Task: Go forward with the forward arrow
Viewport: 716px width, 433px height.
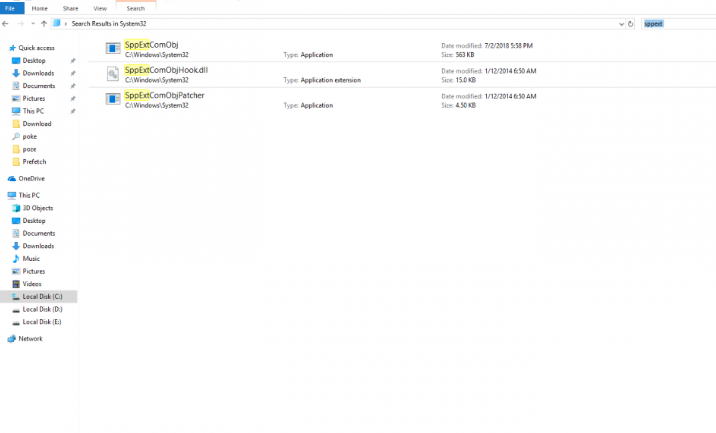Action: [21, 24]
